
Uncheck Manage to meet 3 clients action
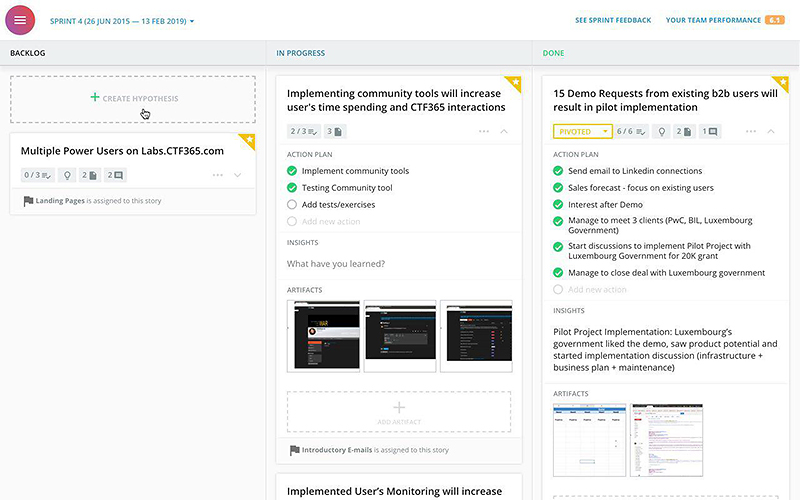coord(558,221)
